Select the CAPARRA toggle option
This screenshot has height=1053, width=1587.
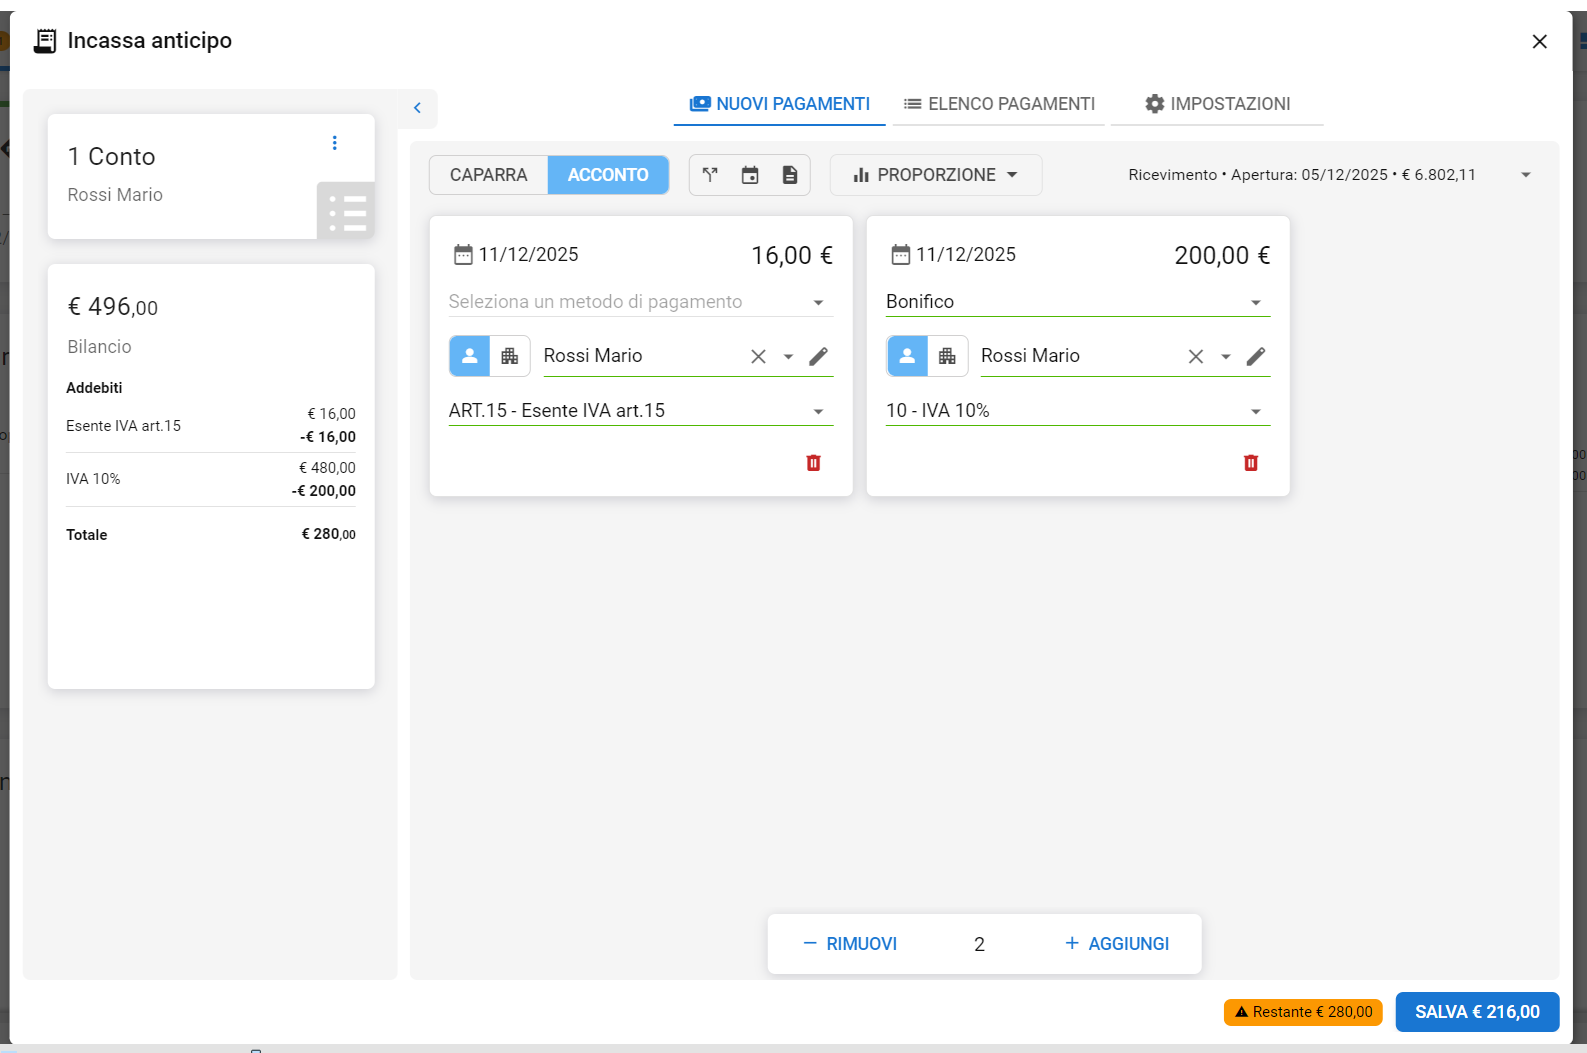point(488,175)
